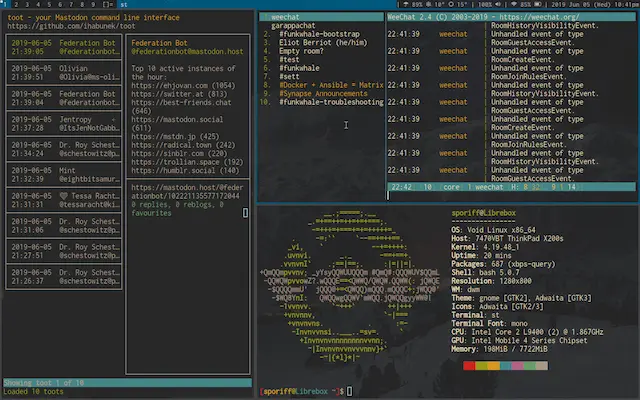Click the 'Kernel: 4.19.48_1' line
Image resolution: width=640 pixels, height=400 pixels.
click(485, 247)
